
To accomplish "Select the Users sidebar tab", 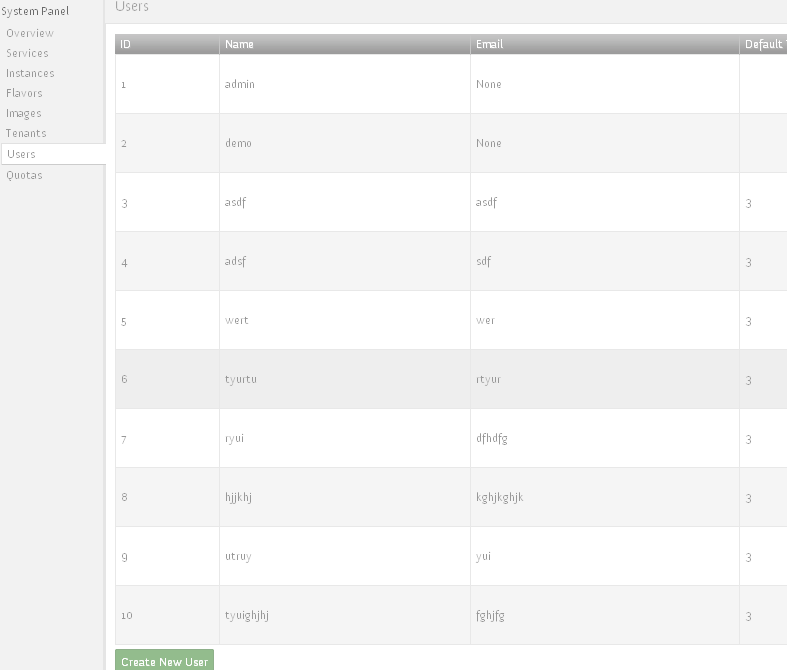I will (x=21, y=154).
